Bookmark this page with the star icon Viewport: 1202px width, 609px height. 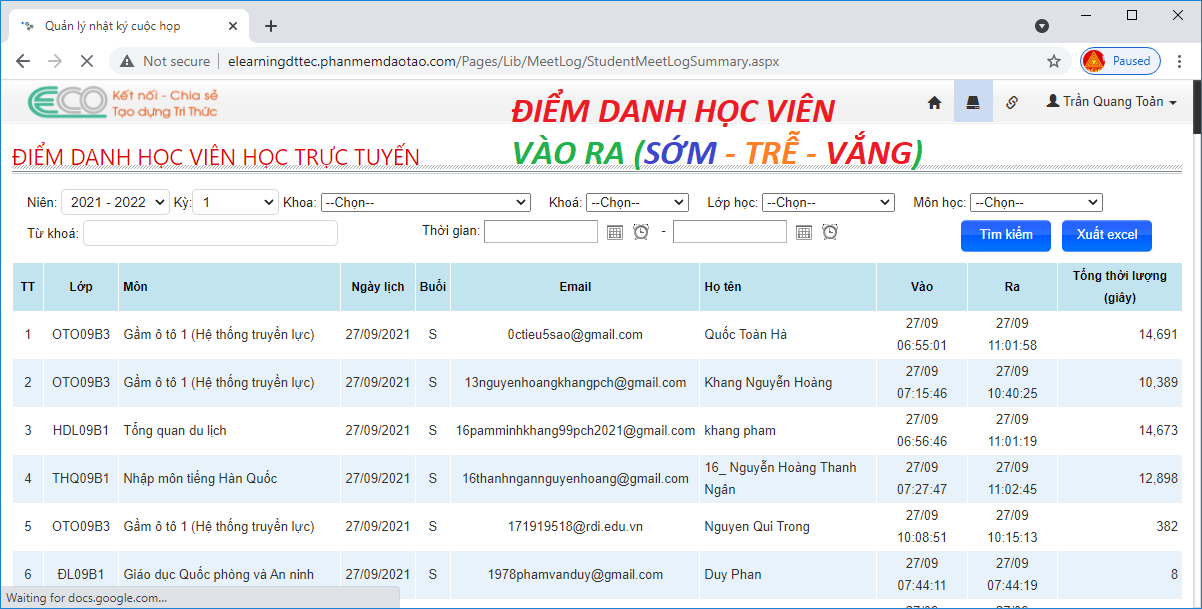tap(1053, 61)
